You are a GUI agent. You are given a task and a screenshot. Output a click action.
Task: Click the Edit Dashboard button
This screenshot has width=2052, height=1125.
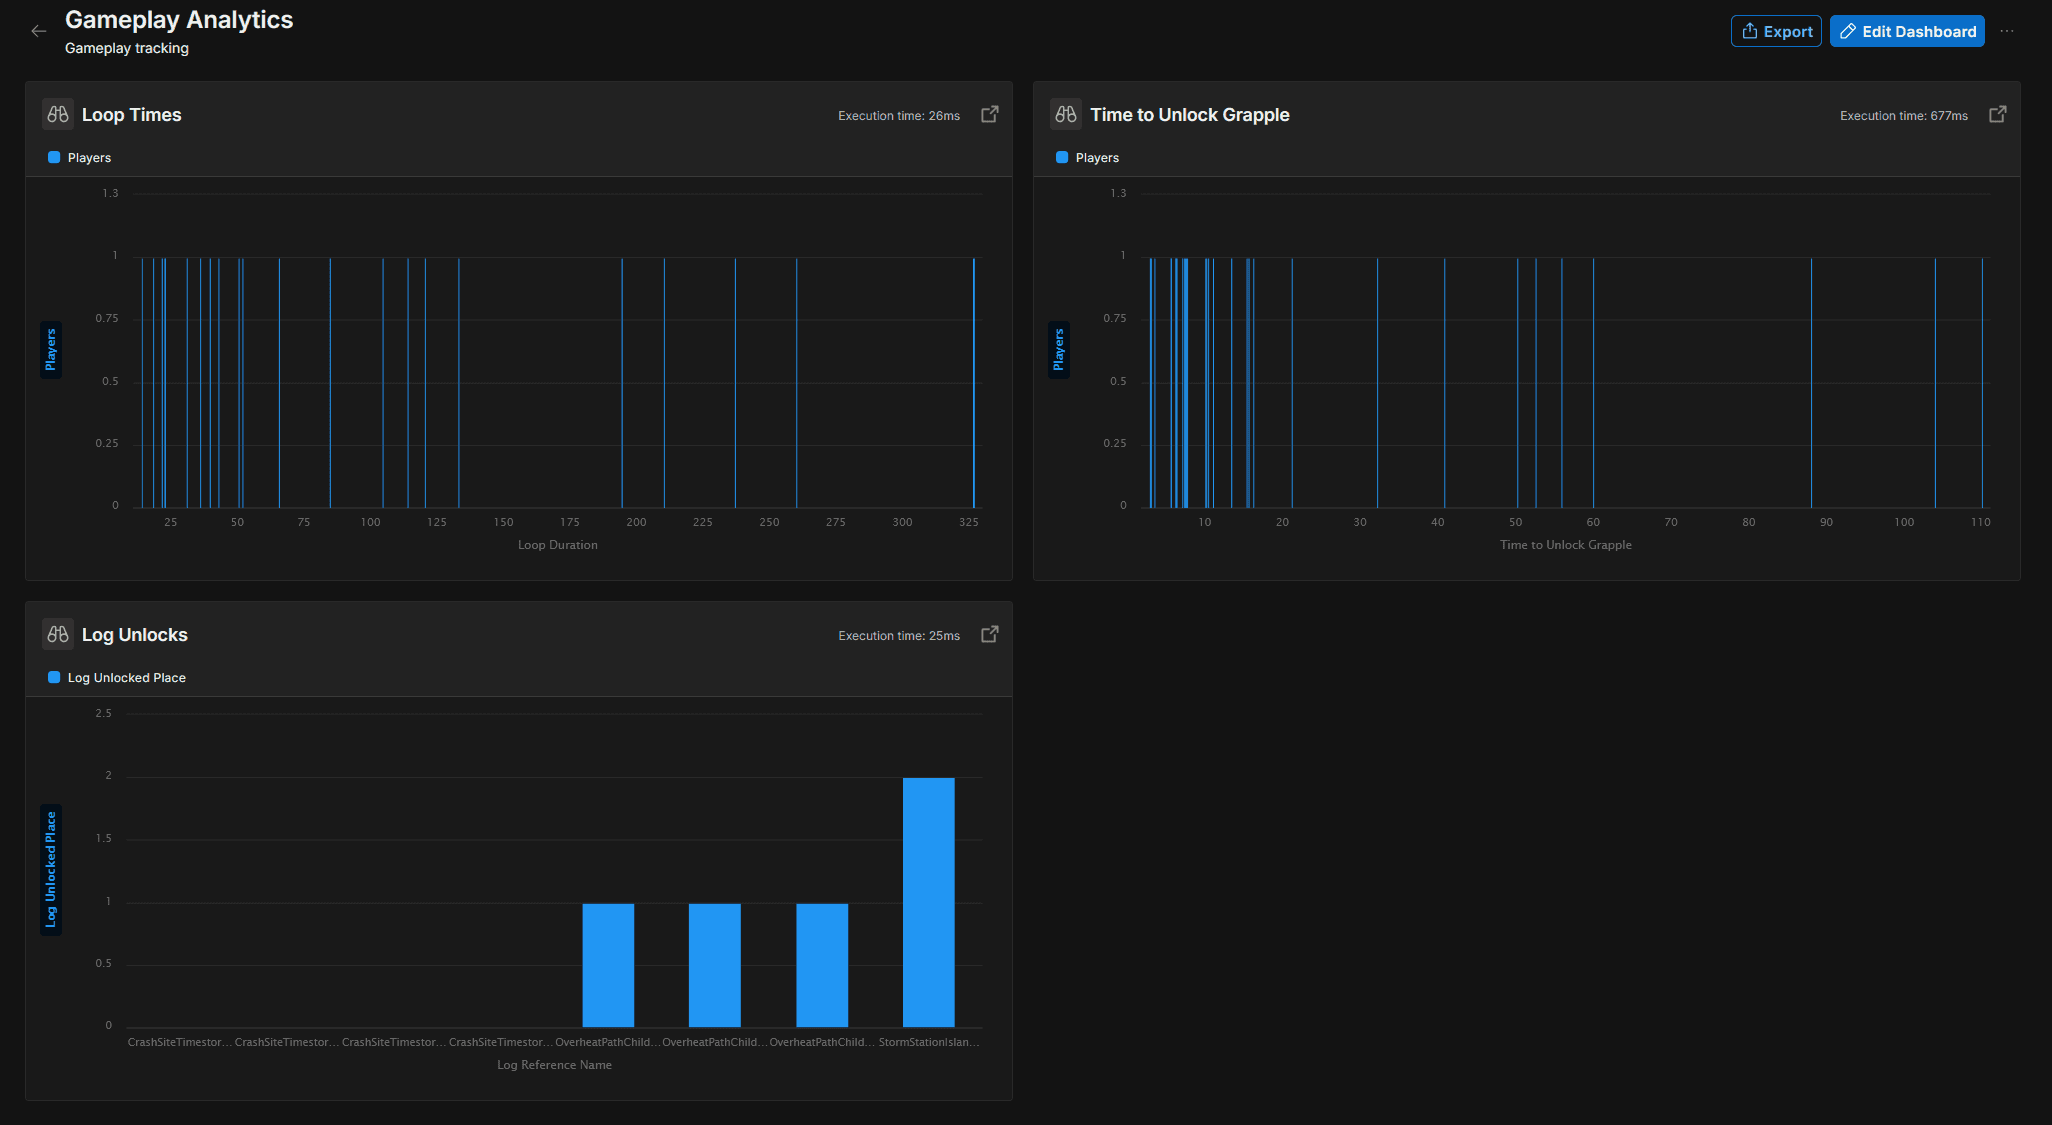pyautogui.click(x=1907, y=31)
